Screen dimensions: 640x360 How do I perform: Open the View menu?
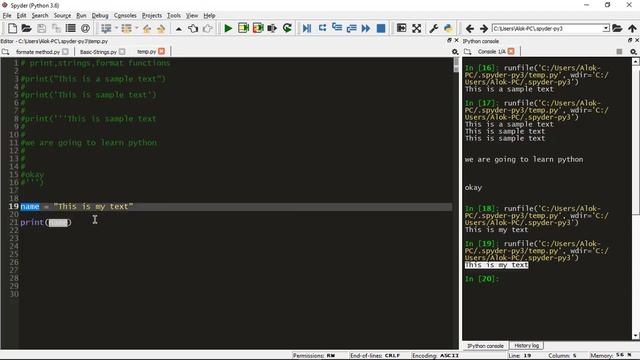(192, 16)
